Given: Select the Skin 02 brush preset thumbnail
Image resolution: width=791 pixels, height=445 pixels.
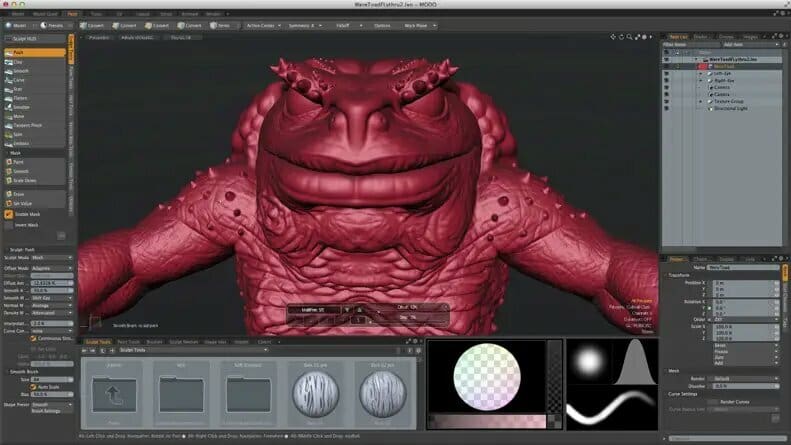Looking at the screenshot, I should click(382, 393).
